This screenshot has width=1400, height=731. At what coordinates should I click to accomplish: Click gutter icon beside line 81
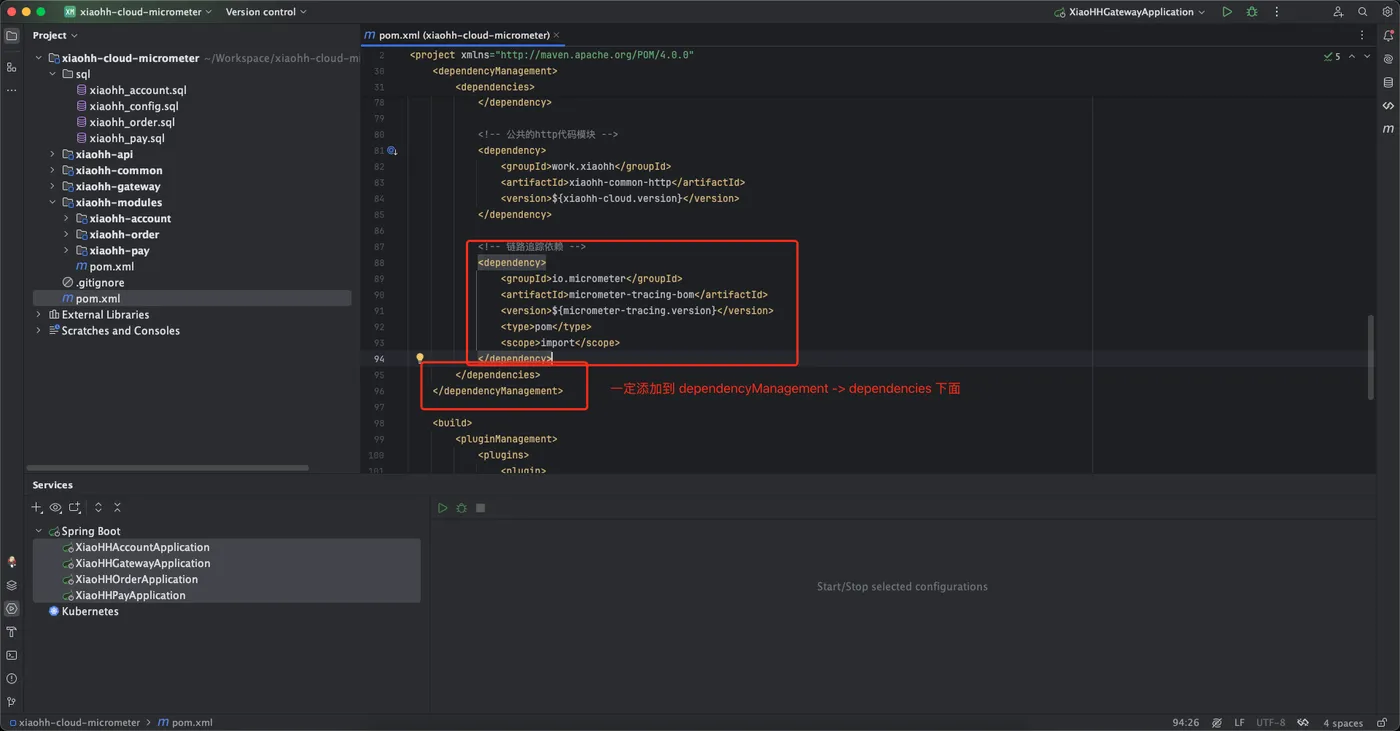(392, 151)
